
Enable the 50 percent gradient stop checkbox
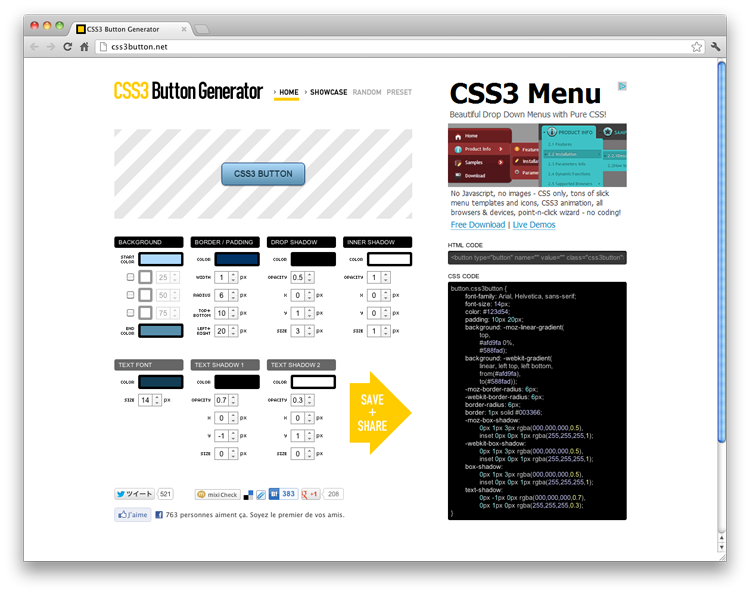pyautogui.click(x=130, y=295)
